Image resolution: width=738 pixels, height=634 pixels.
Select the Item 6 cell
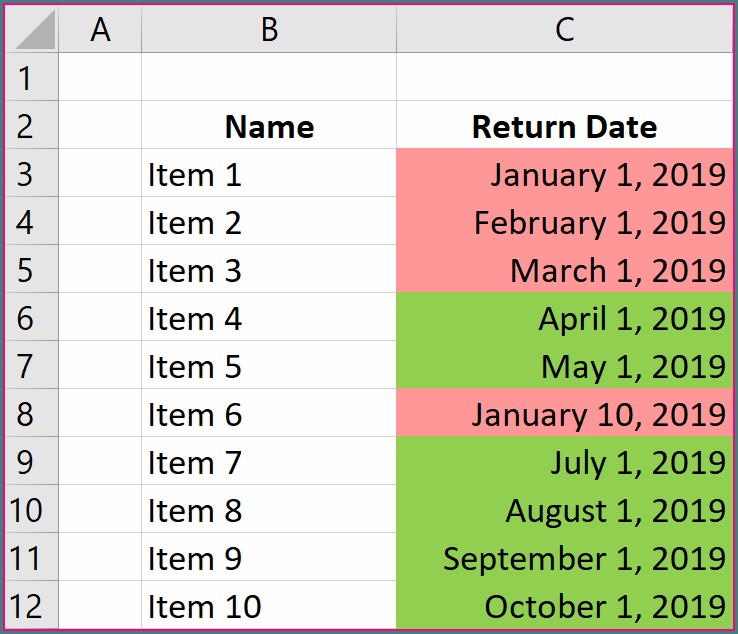268,414
